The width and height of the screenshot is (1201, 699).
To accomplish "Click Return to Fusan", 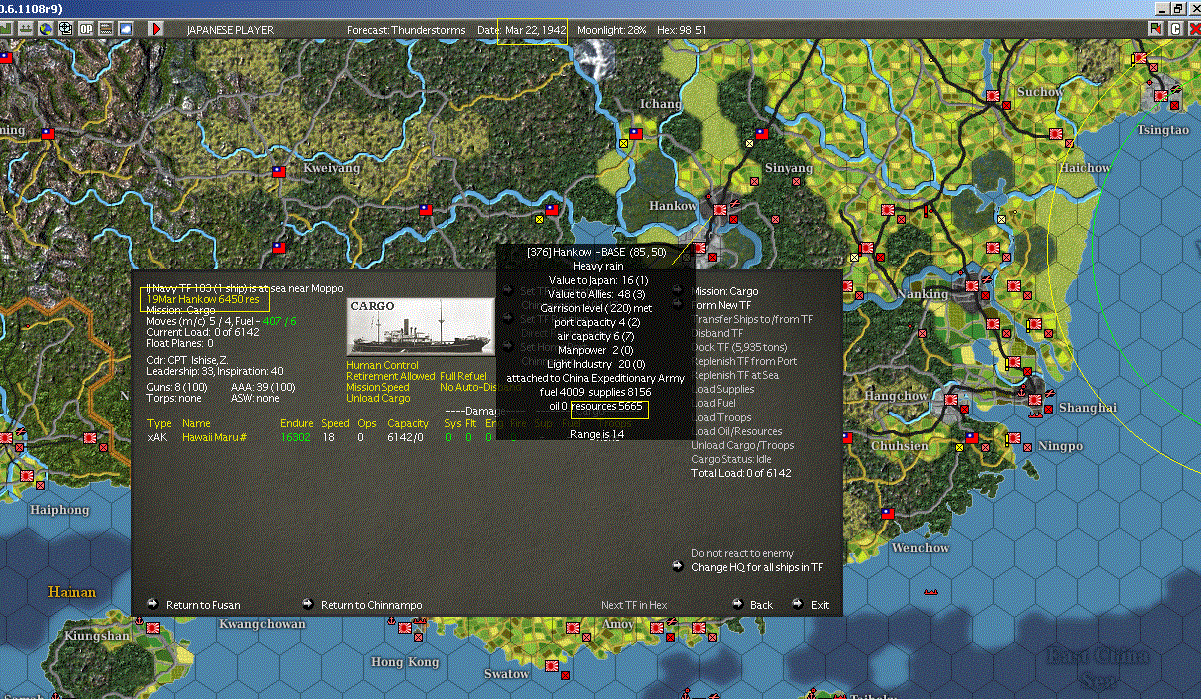I will [203, 605].
